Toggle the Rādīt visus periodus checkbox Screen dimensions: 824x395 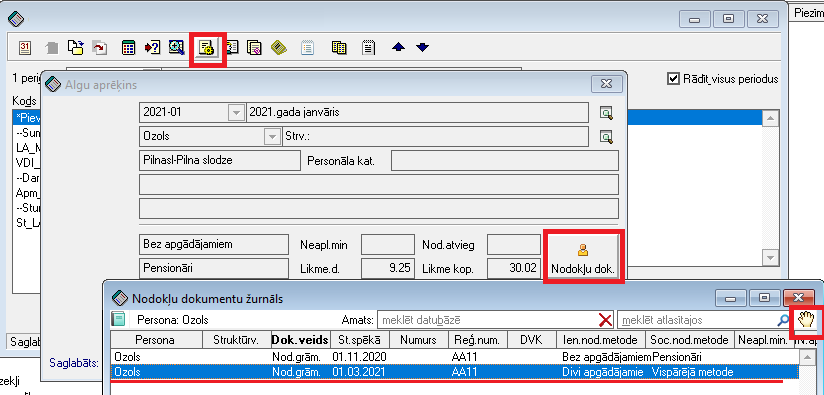[x=673, y=79]
